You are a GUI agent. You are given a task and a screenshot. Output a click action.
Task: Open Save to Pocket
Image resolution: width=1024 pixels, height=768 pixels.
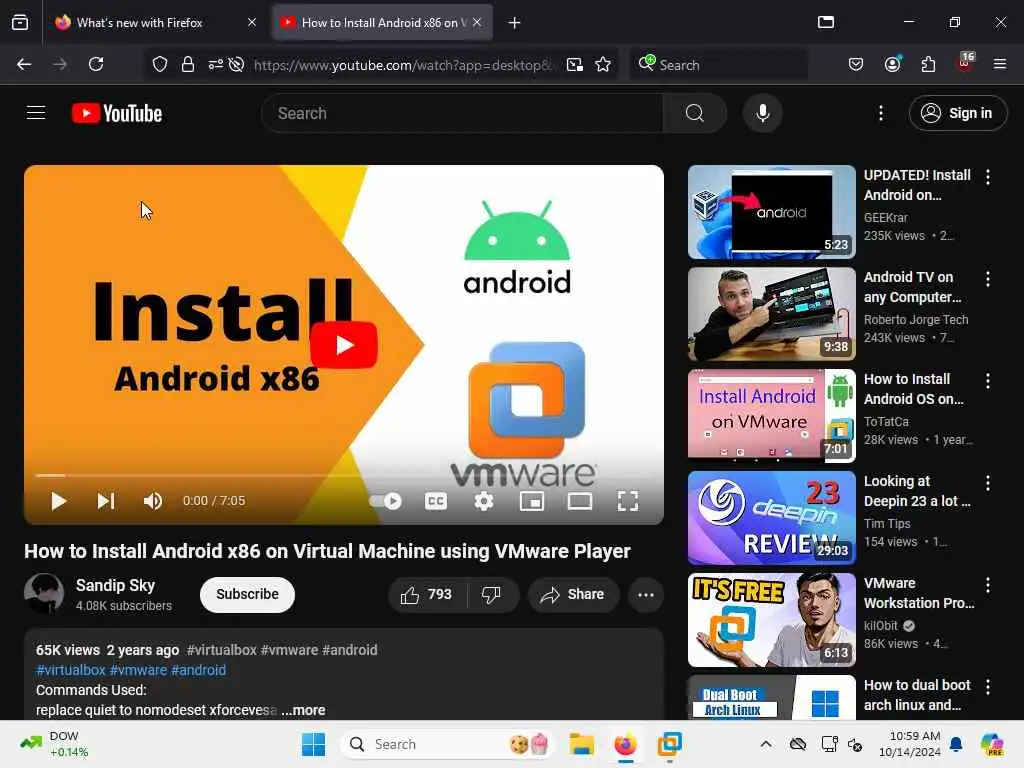pyautogui.click(x=856, y=64)
